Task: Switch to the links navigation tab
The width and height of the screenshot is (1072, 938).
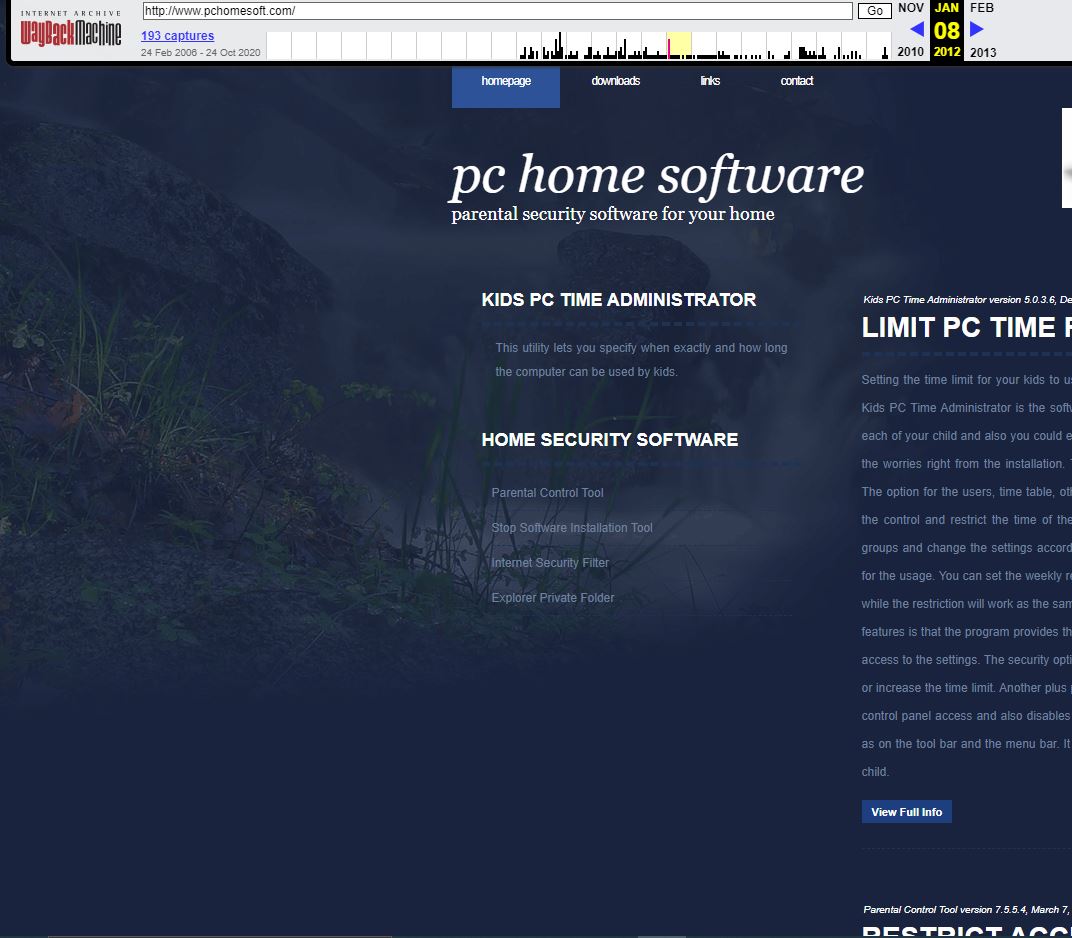Action: pos(710,81)
